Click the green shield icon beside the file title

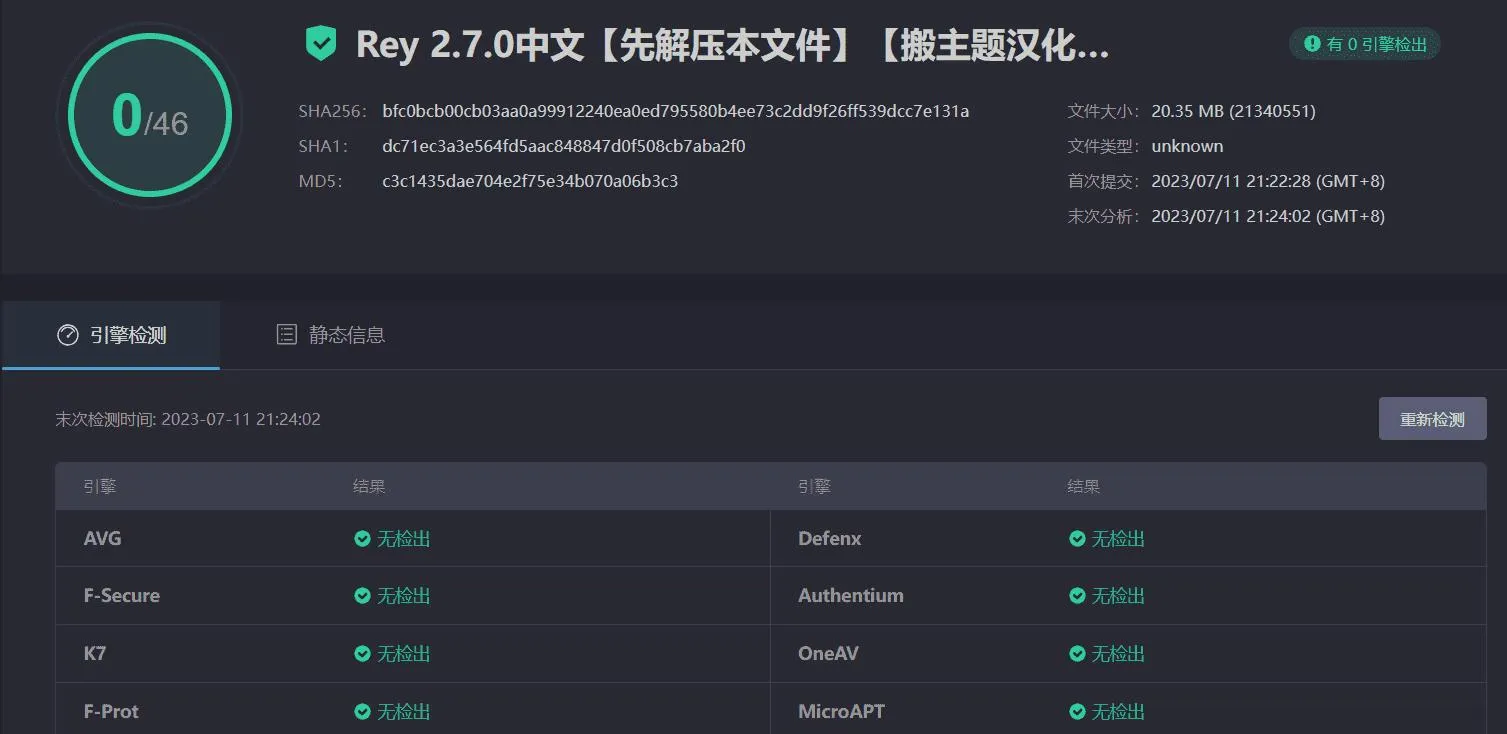[x=321, y=44]
